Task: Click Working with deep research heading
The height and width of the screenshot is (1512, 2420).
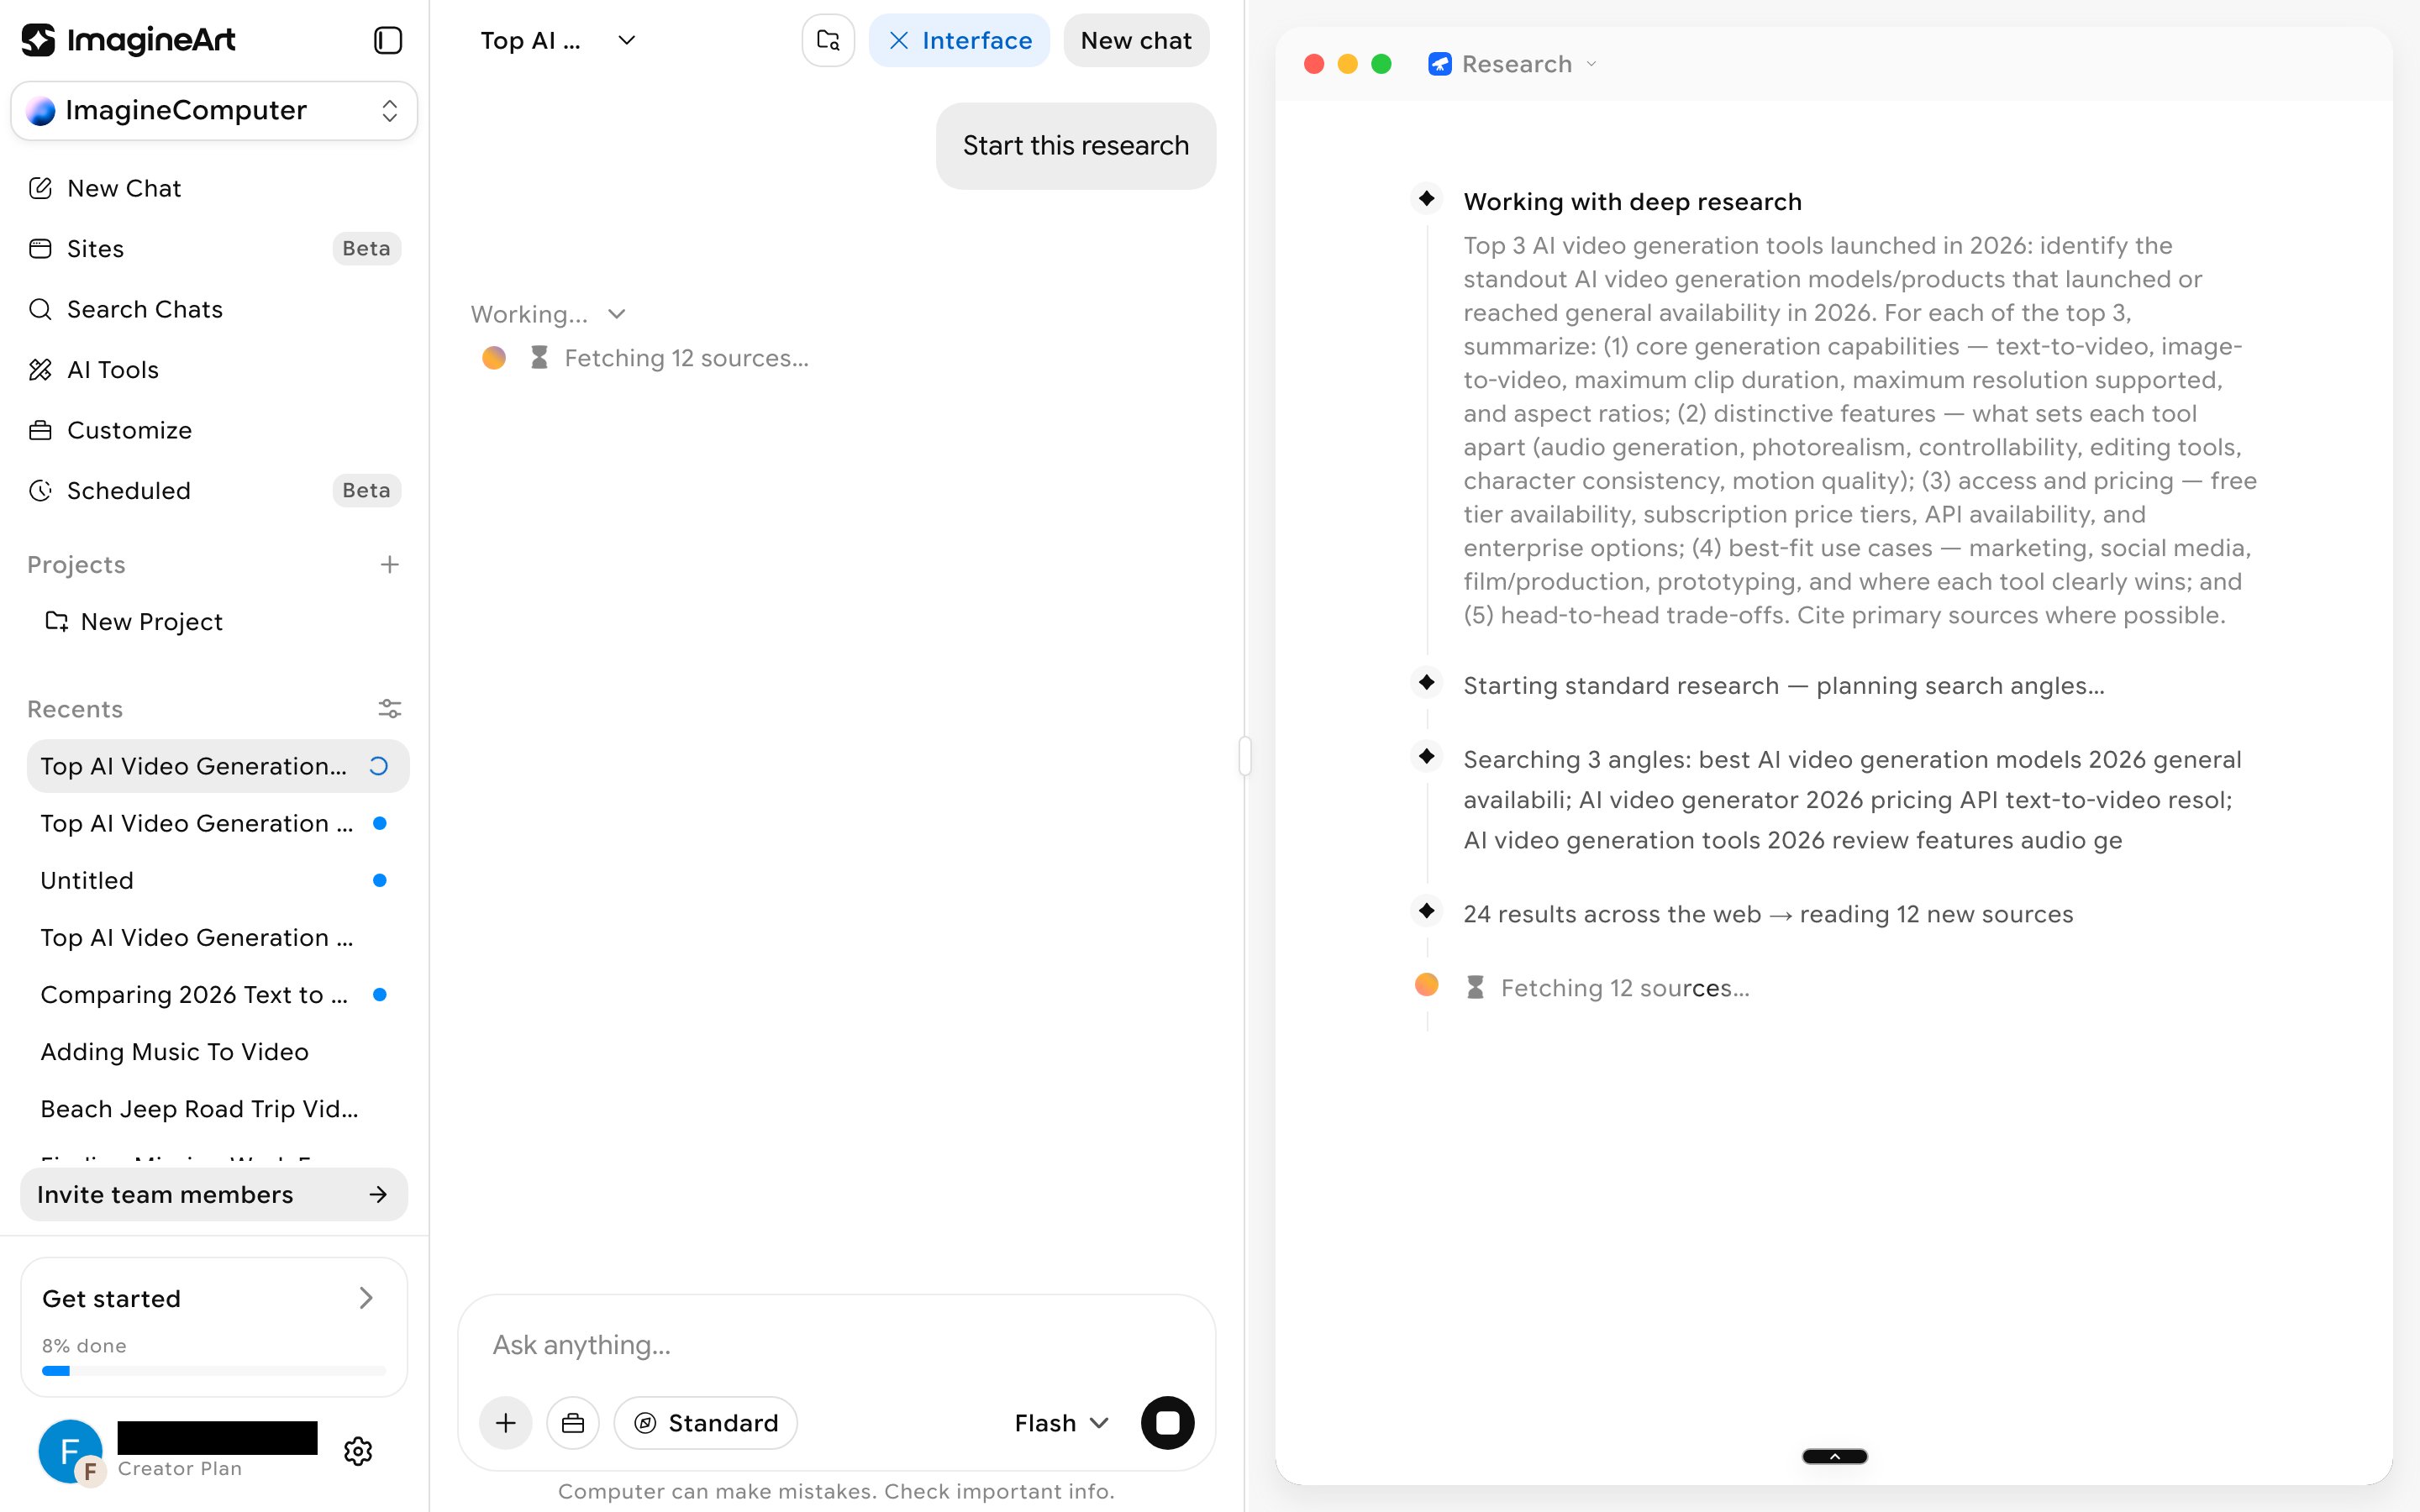Action: [1632, 202]
